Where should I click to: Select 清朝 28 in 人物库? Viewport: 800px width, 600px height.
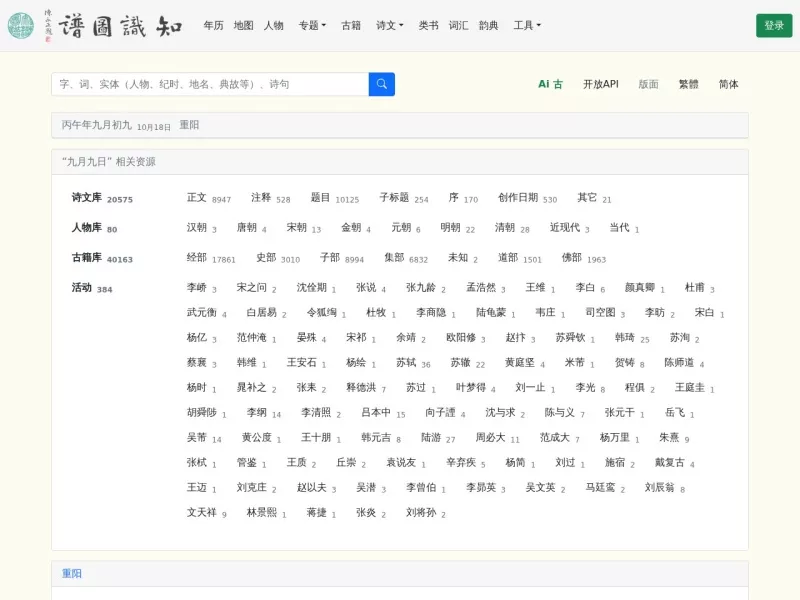[x=512, y=228]
